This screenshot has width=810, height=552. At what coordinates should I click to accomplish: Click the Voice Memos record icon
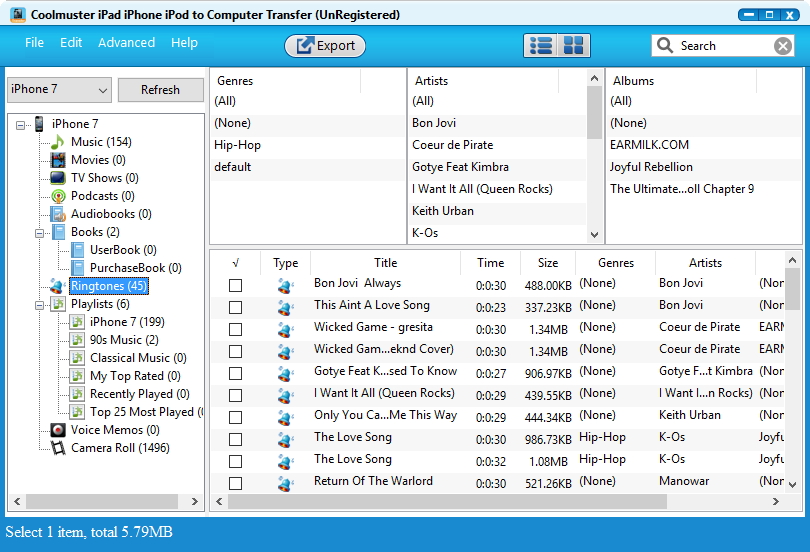coord(58,430)
